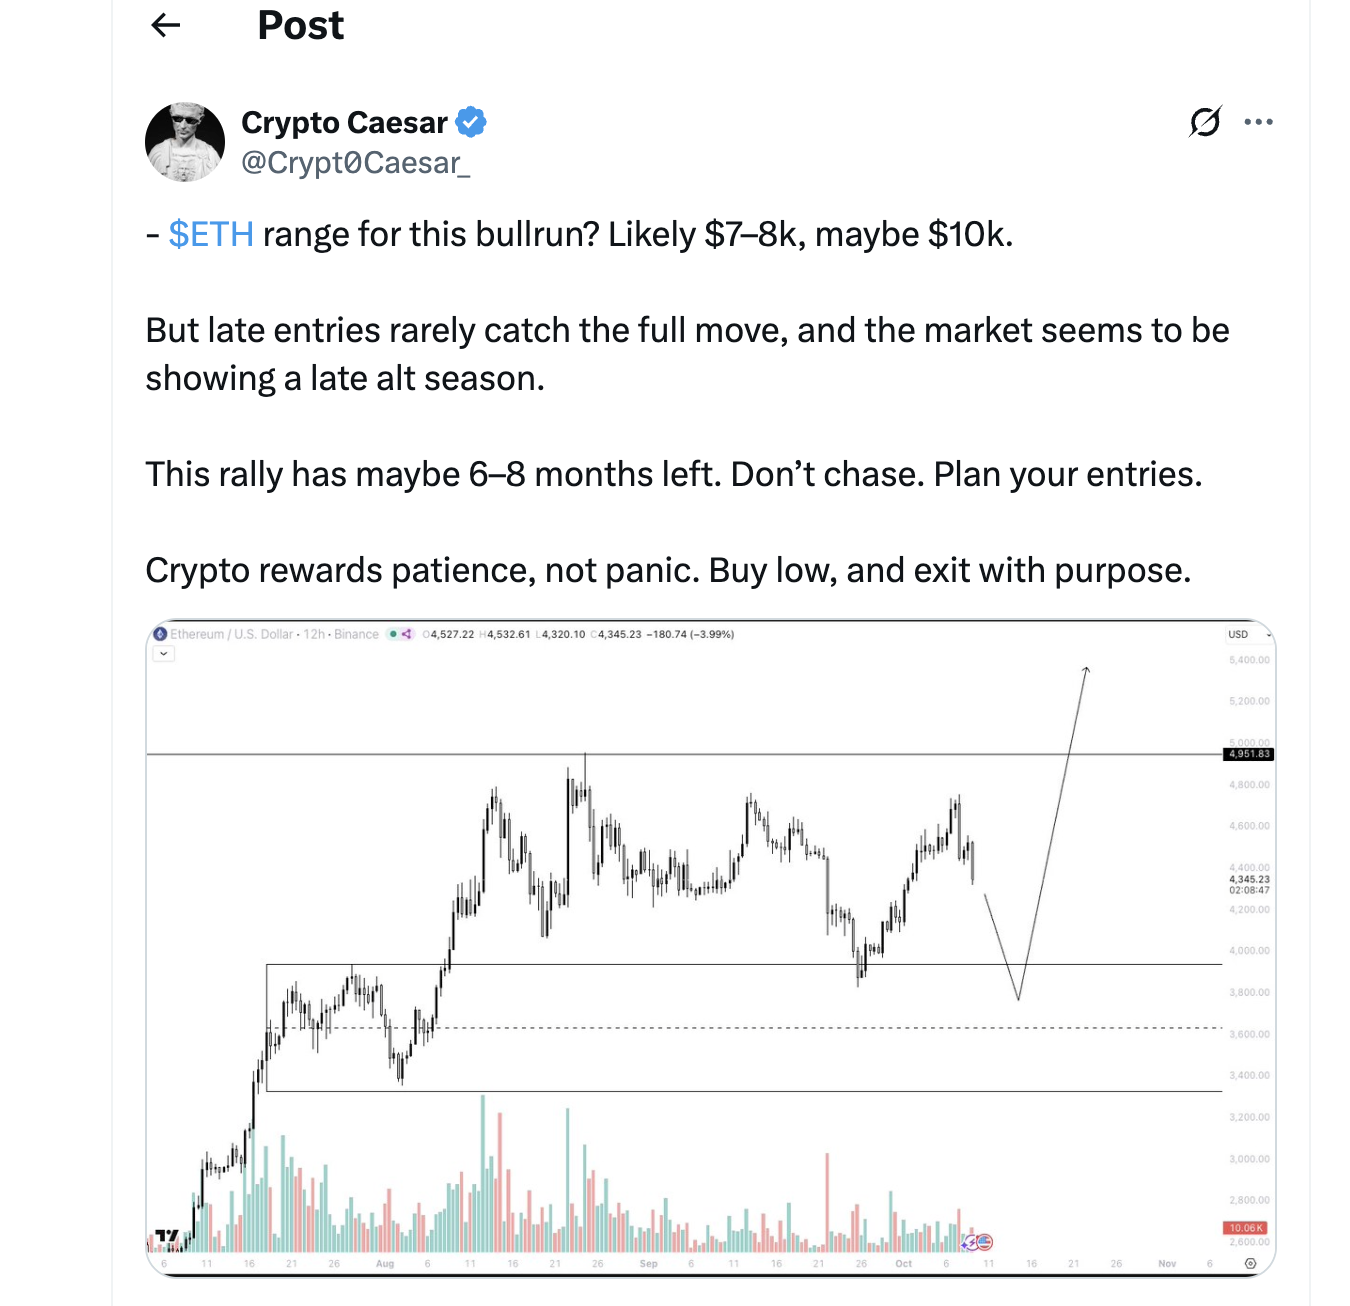Click the US flag event marker
The width and height of the screenshot is (1350, 1306).
pos(984,1242)
